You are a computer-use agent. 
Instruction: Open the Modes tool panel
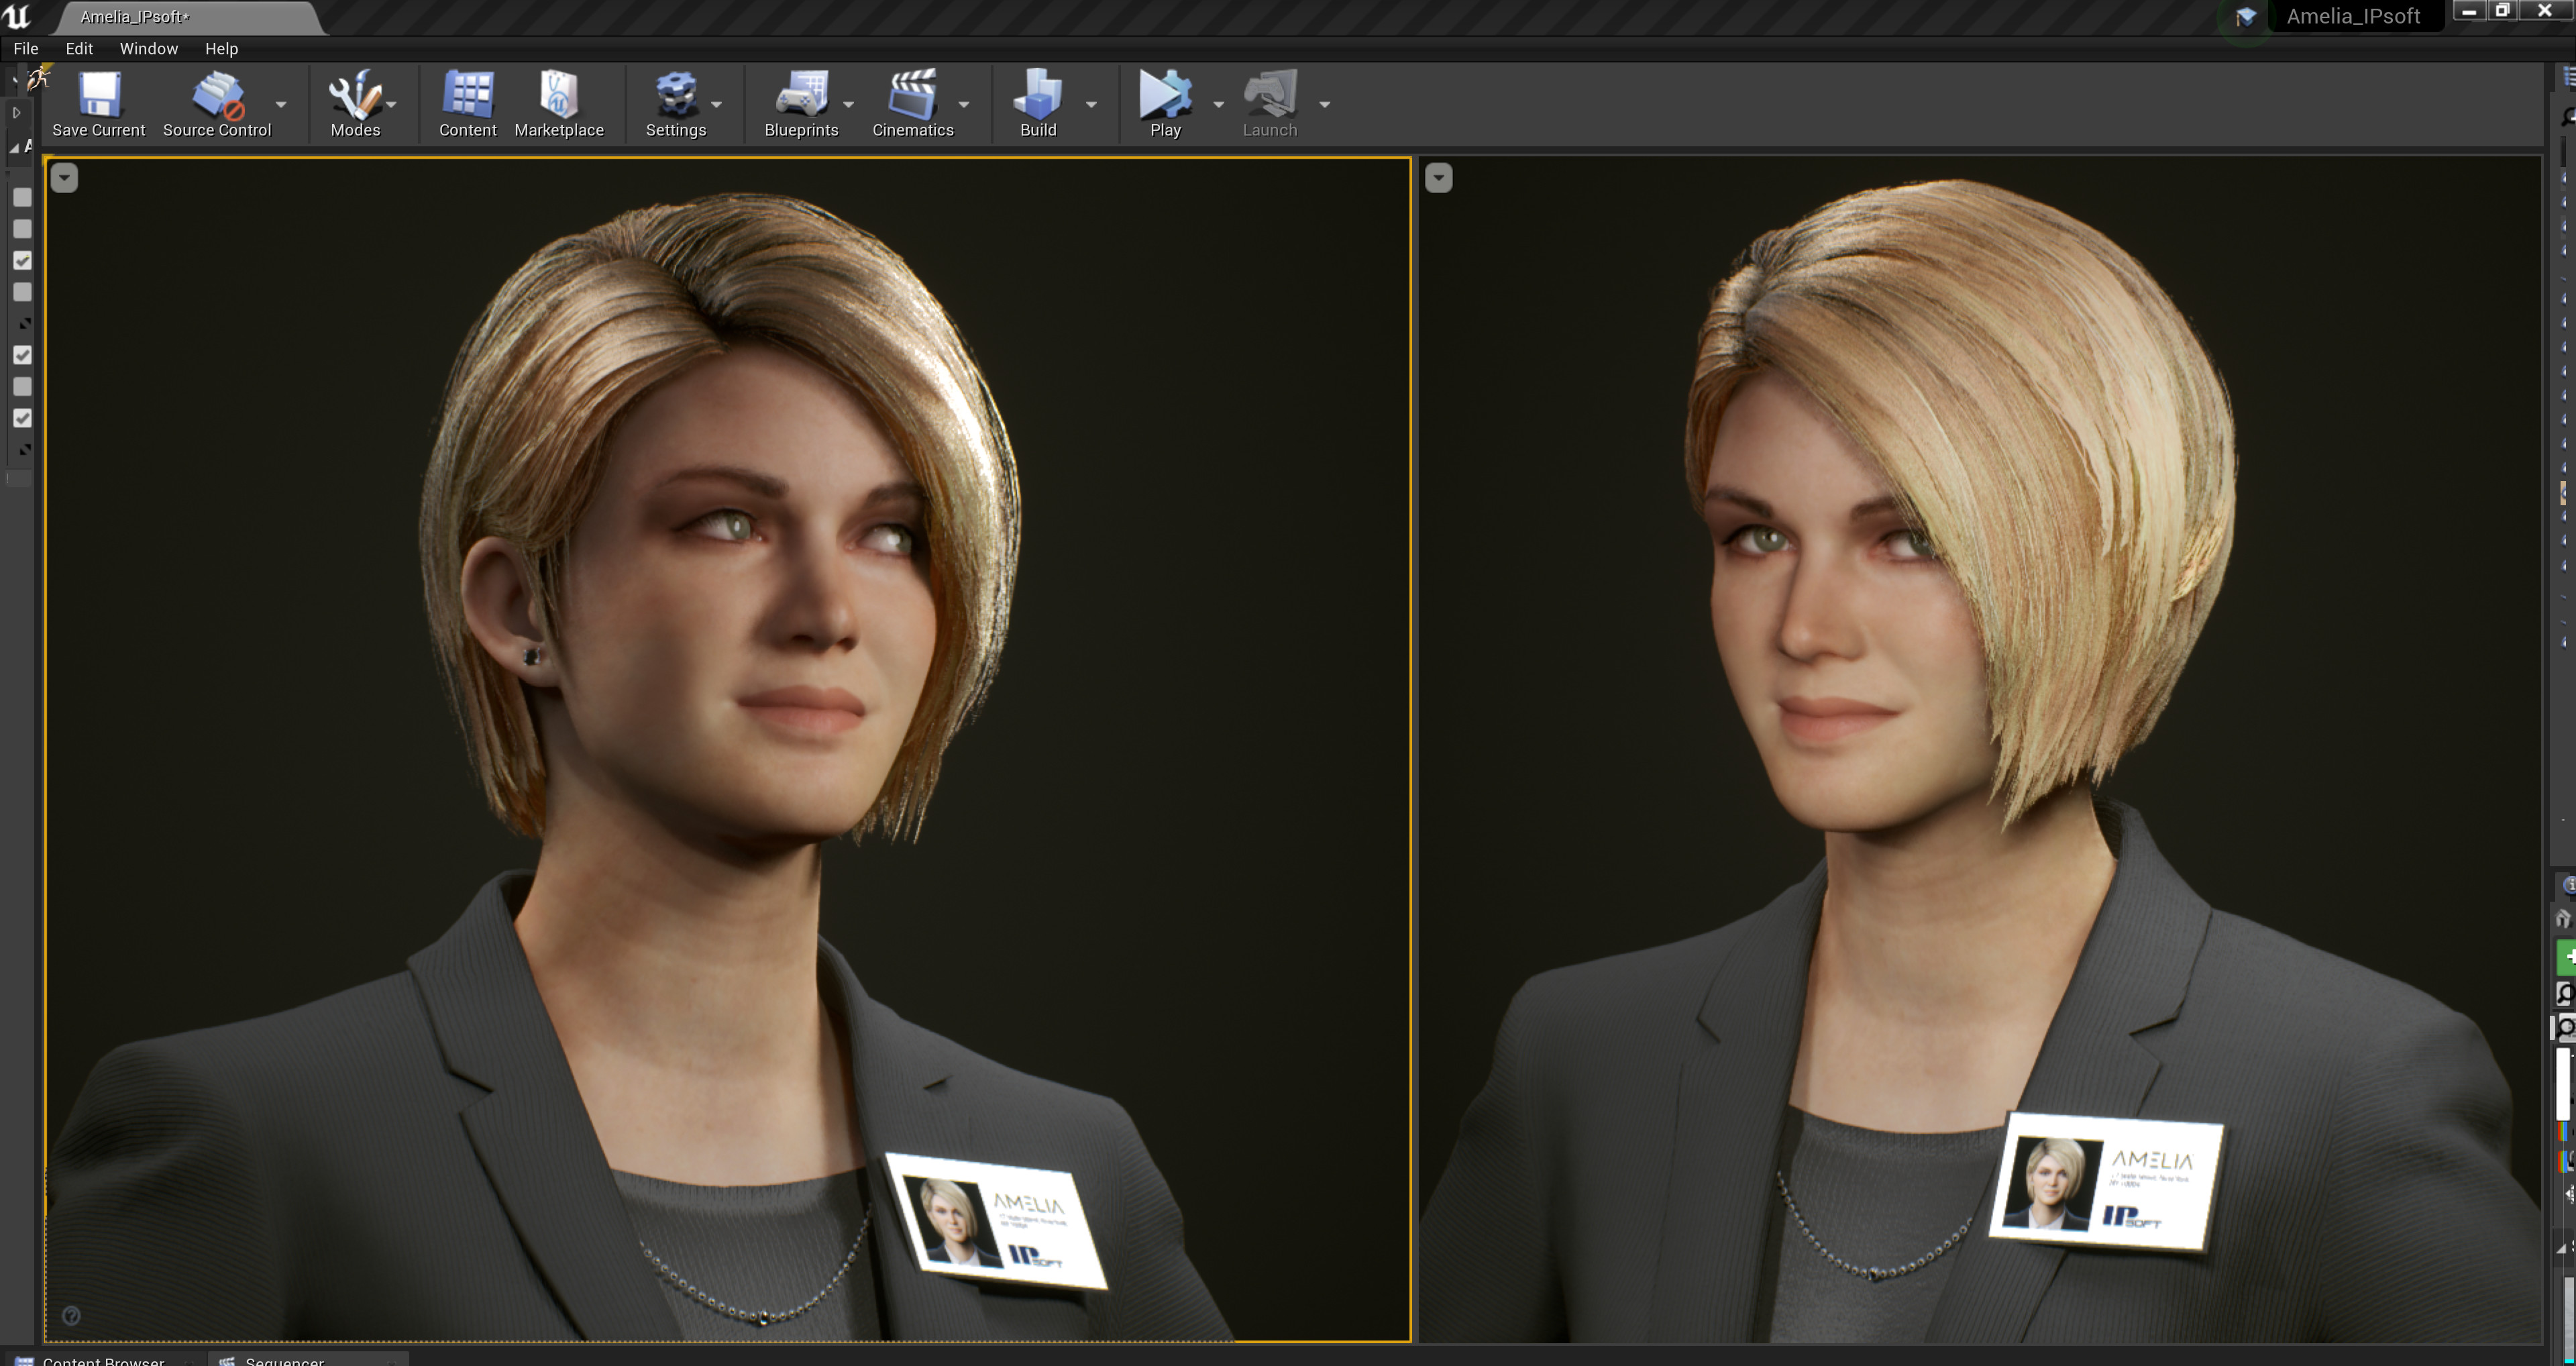click(x=355, y=104)
